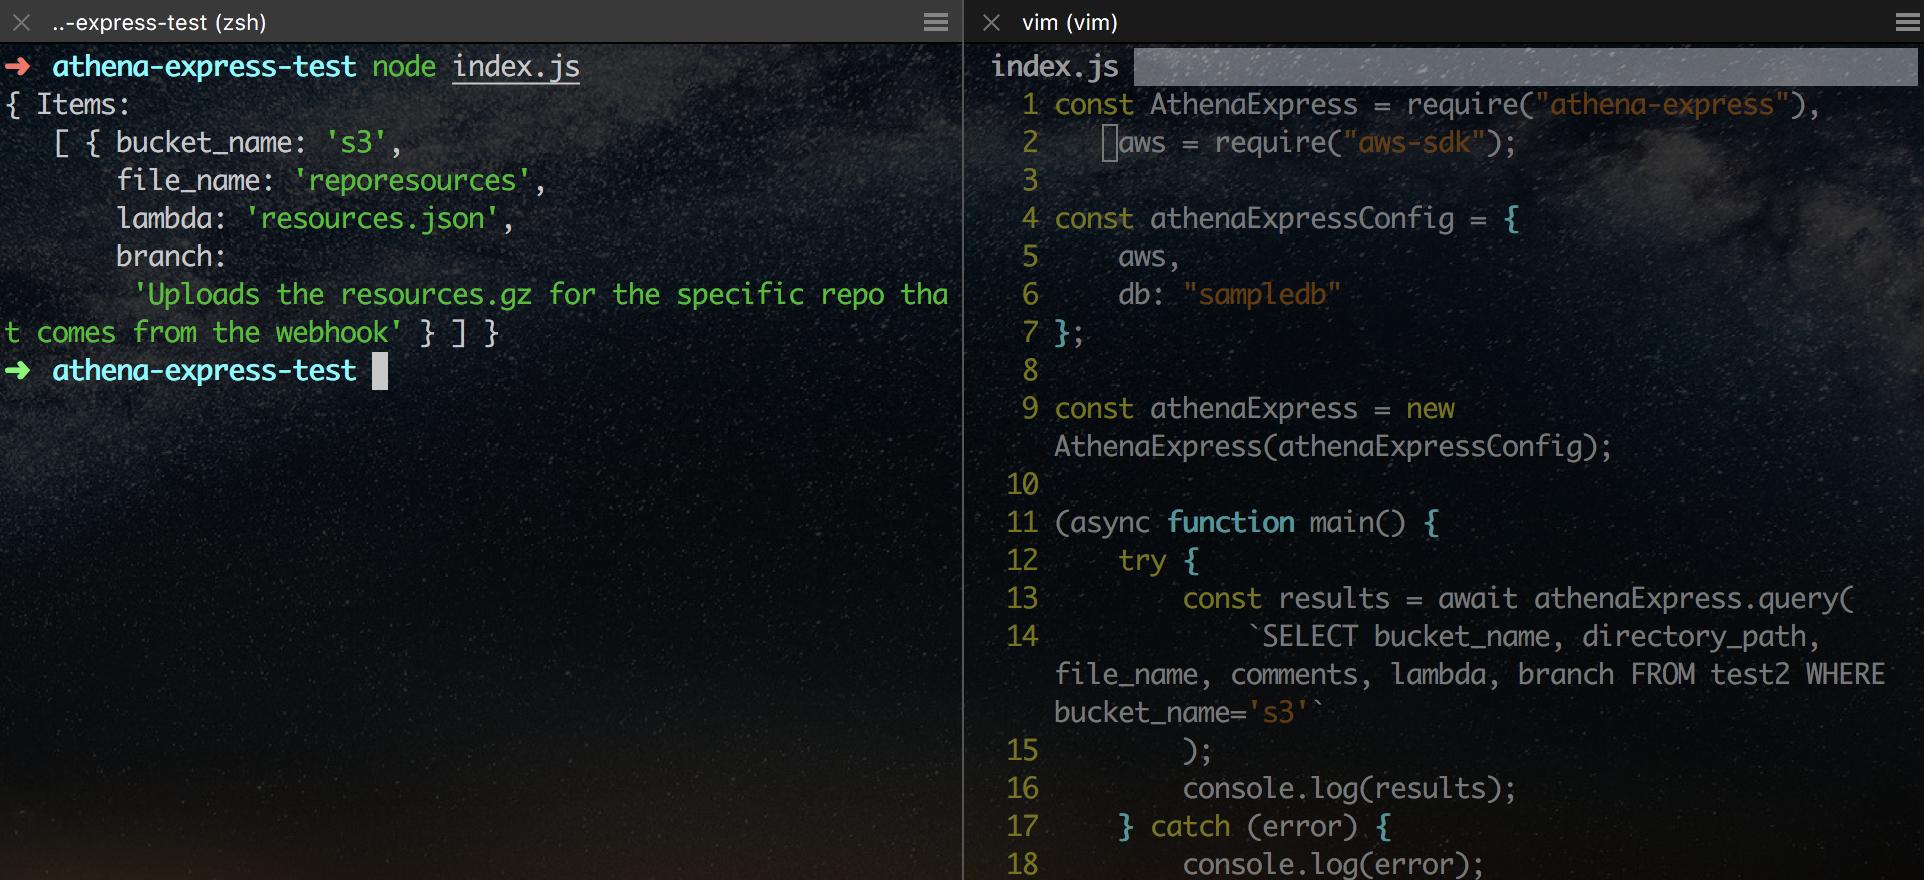This screenshot has width=1924, height=880.
Task: Click the '{ Items:' output line
Action: (68, 105)
